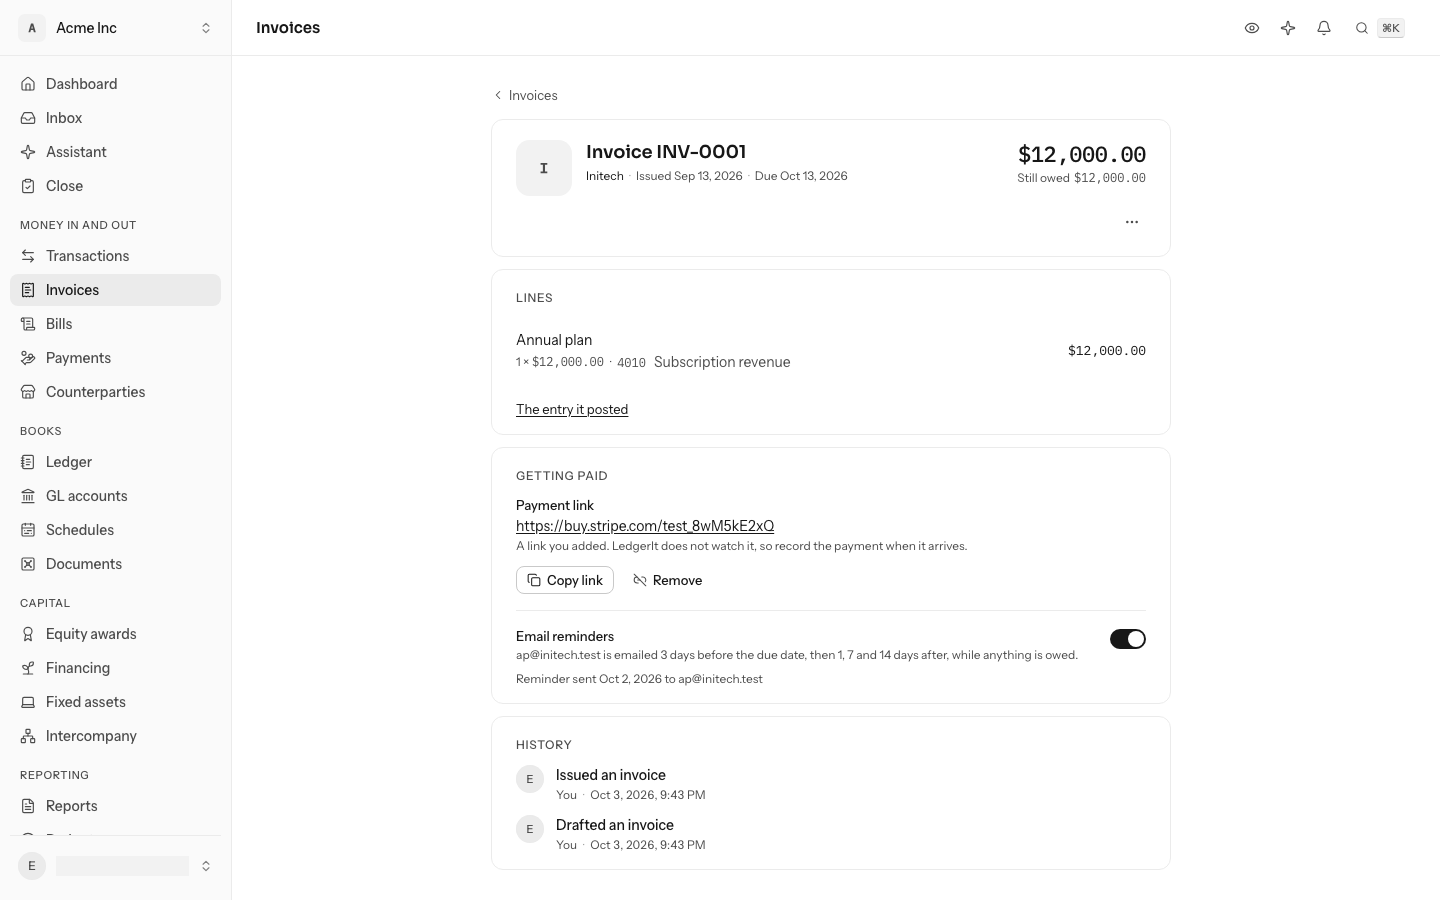
Task: Click the Transactions arrows icon
Action: pyautogui.click(x=28, y=256)
